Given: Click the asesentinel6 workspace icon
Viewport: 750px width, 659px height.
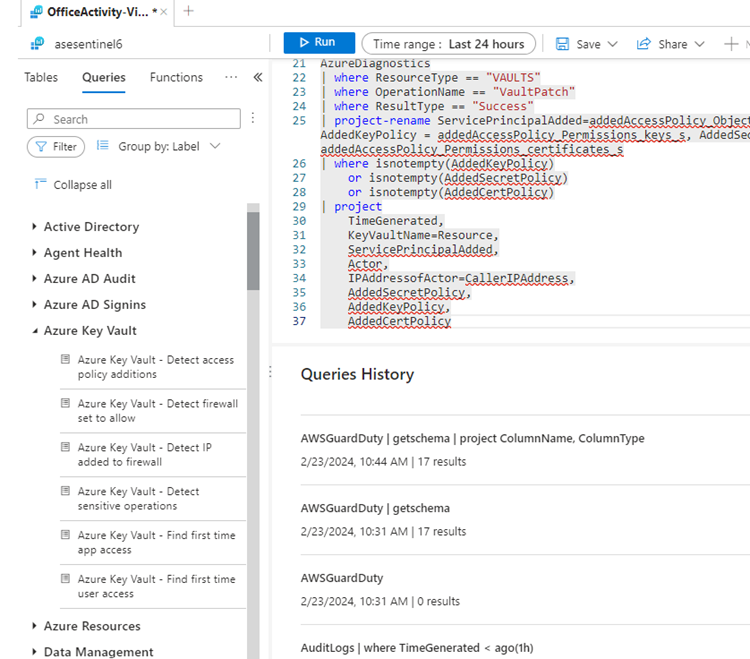Looking at the screenshot, I should pos(37,44).
